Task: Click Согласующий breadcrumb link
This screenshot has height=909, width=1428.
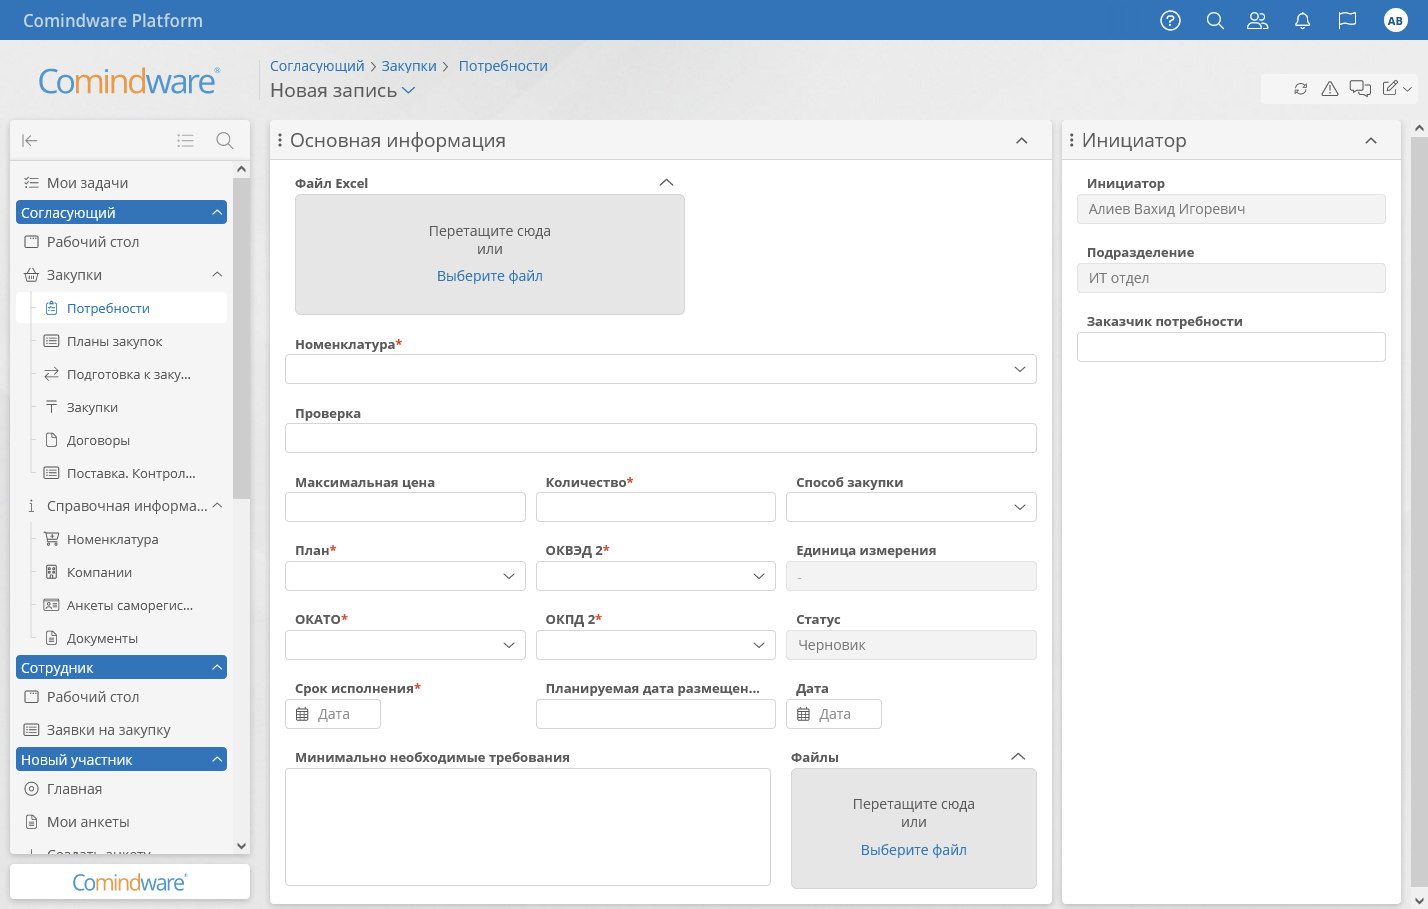Action: pos(317,66)
